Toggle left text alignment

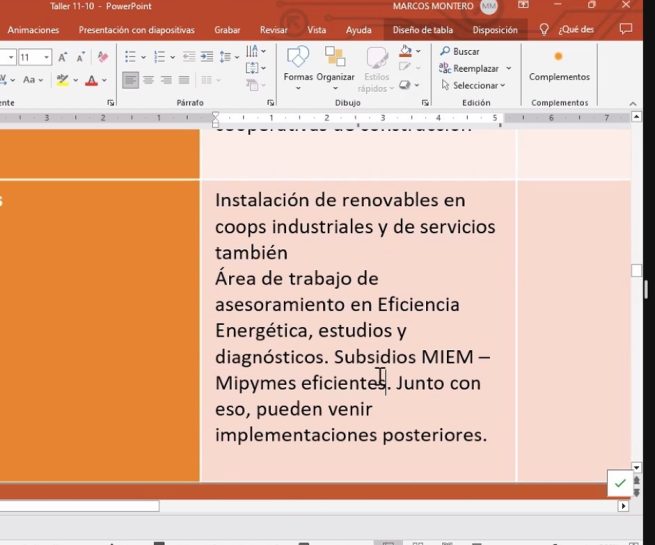click(131, 80)
